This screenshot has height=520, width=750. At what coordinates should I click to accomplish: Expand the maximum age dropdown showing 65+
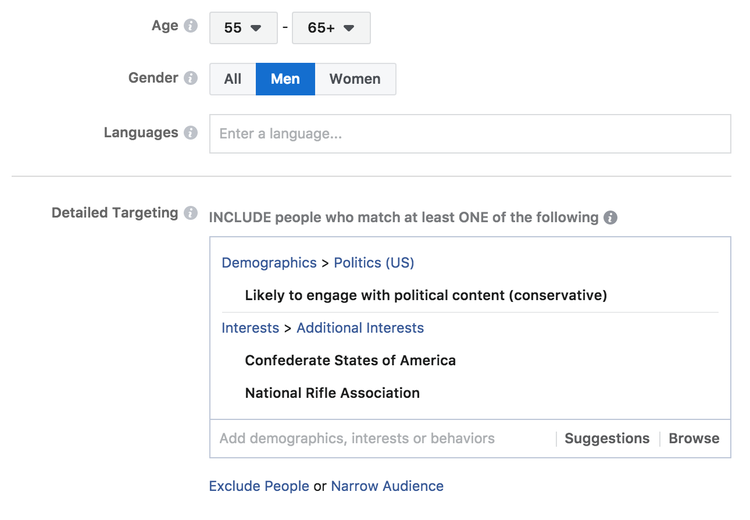331,28
